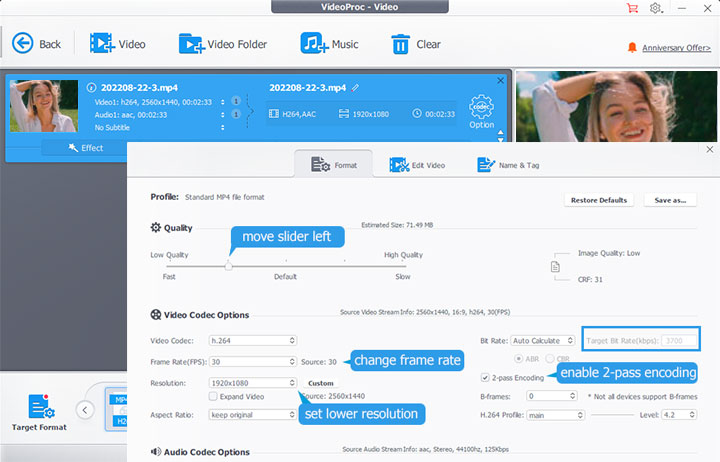This screenshot has width=720, height=462.
Task: Switch to the Name & Tag tab
Action: (x=508, y=165)
